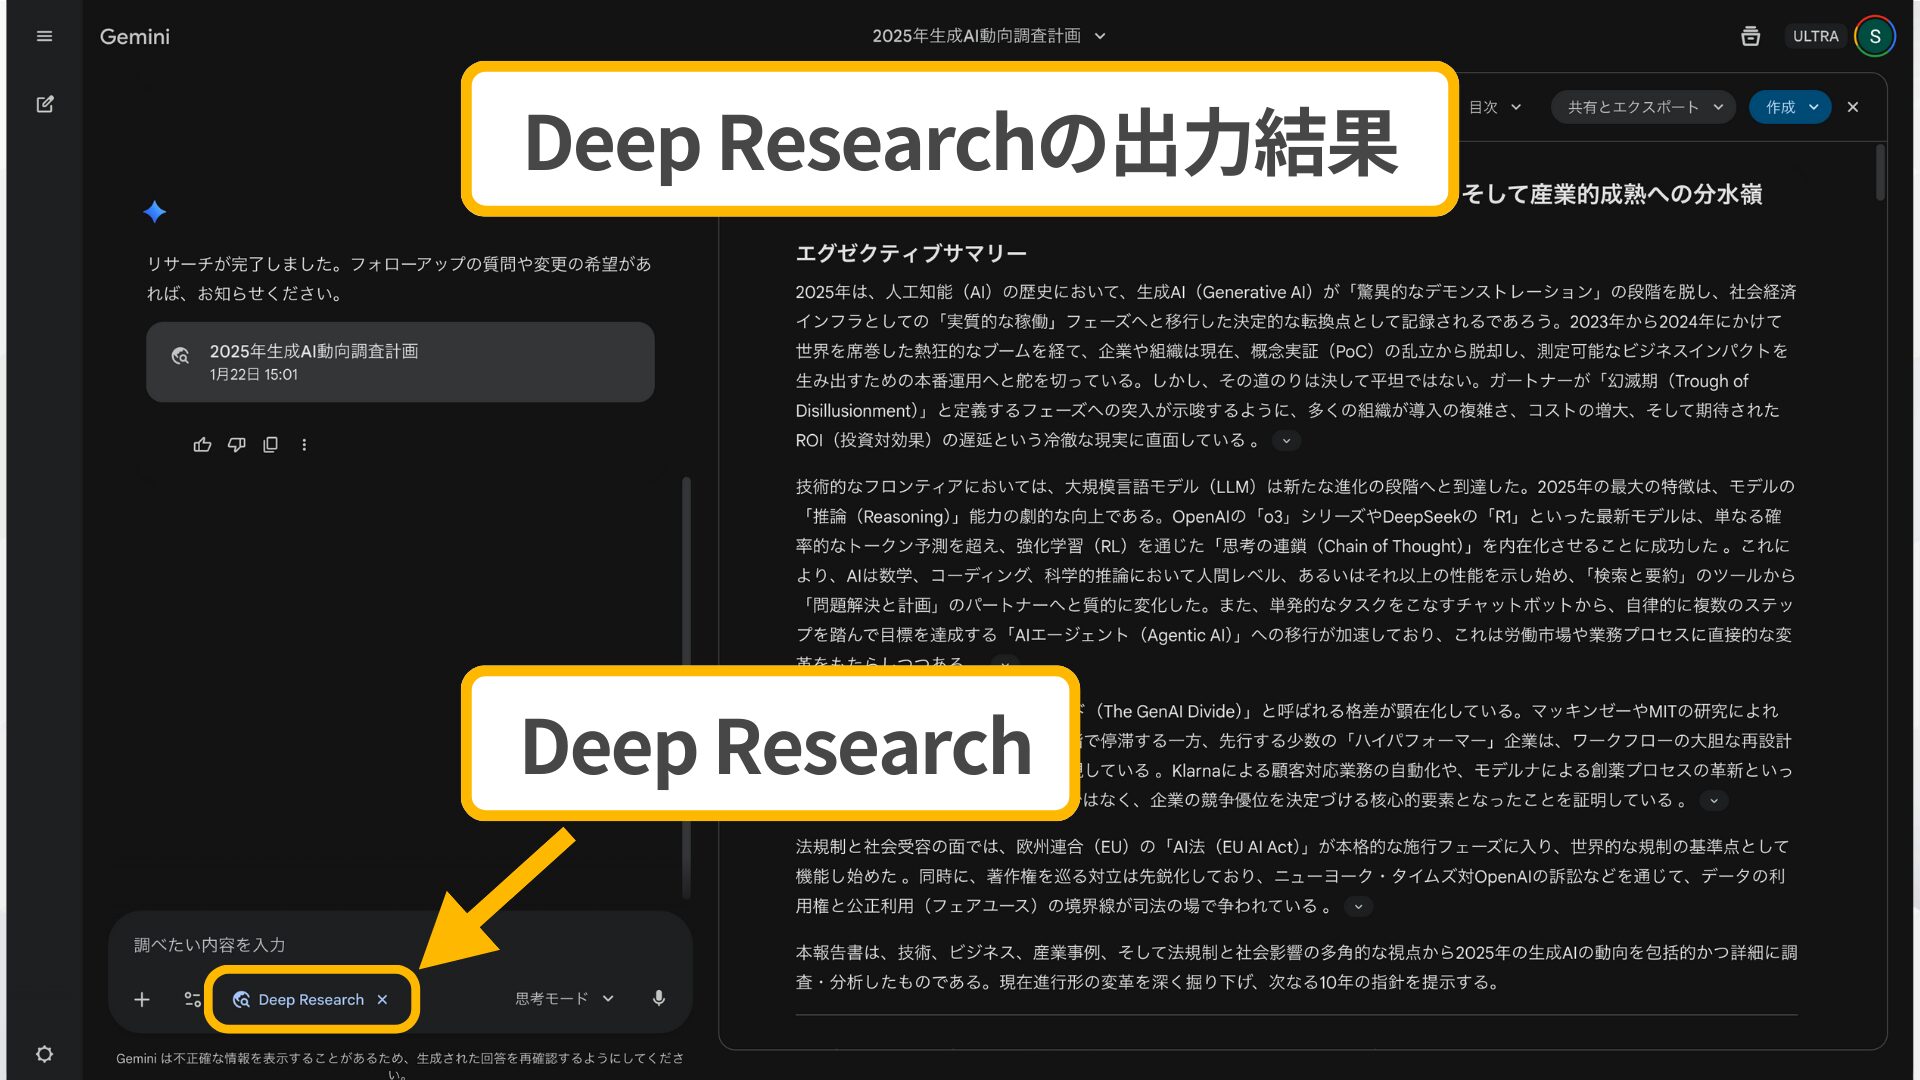Give the research a thumbs up
The image size is (1920, 1080).
point(202,444)
